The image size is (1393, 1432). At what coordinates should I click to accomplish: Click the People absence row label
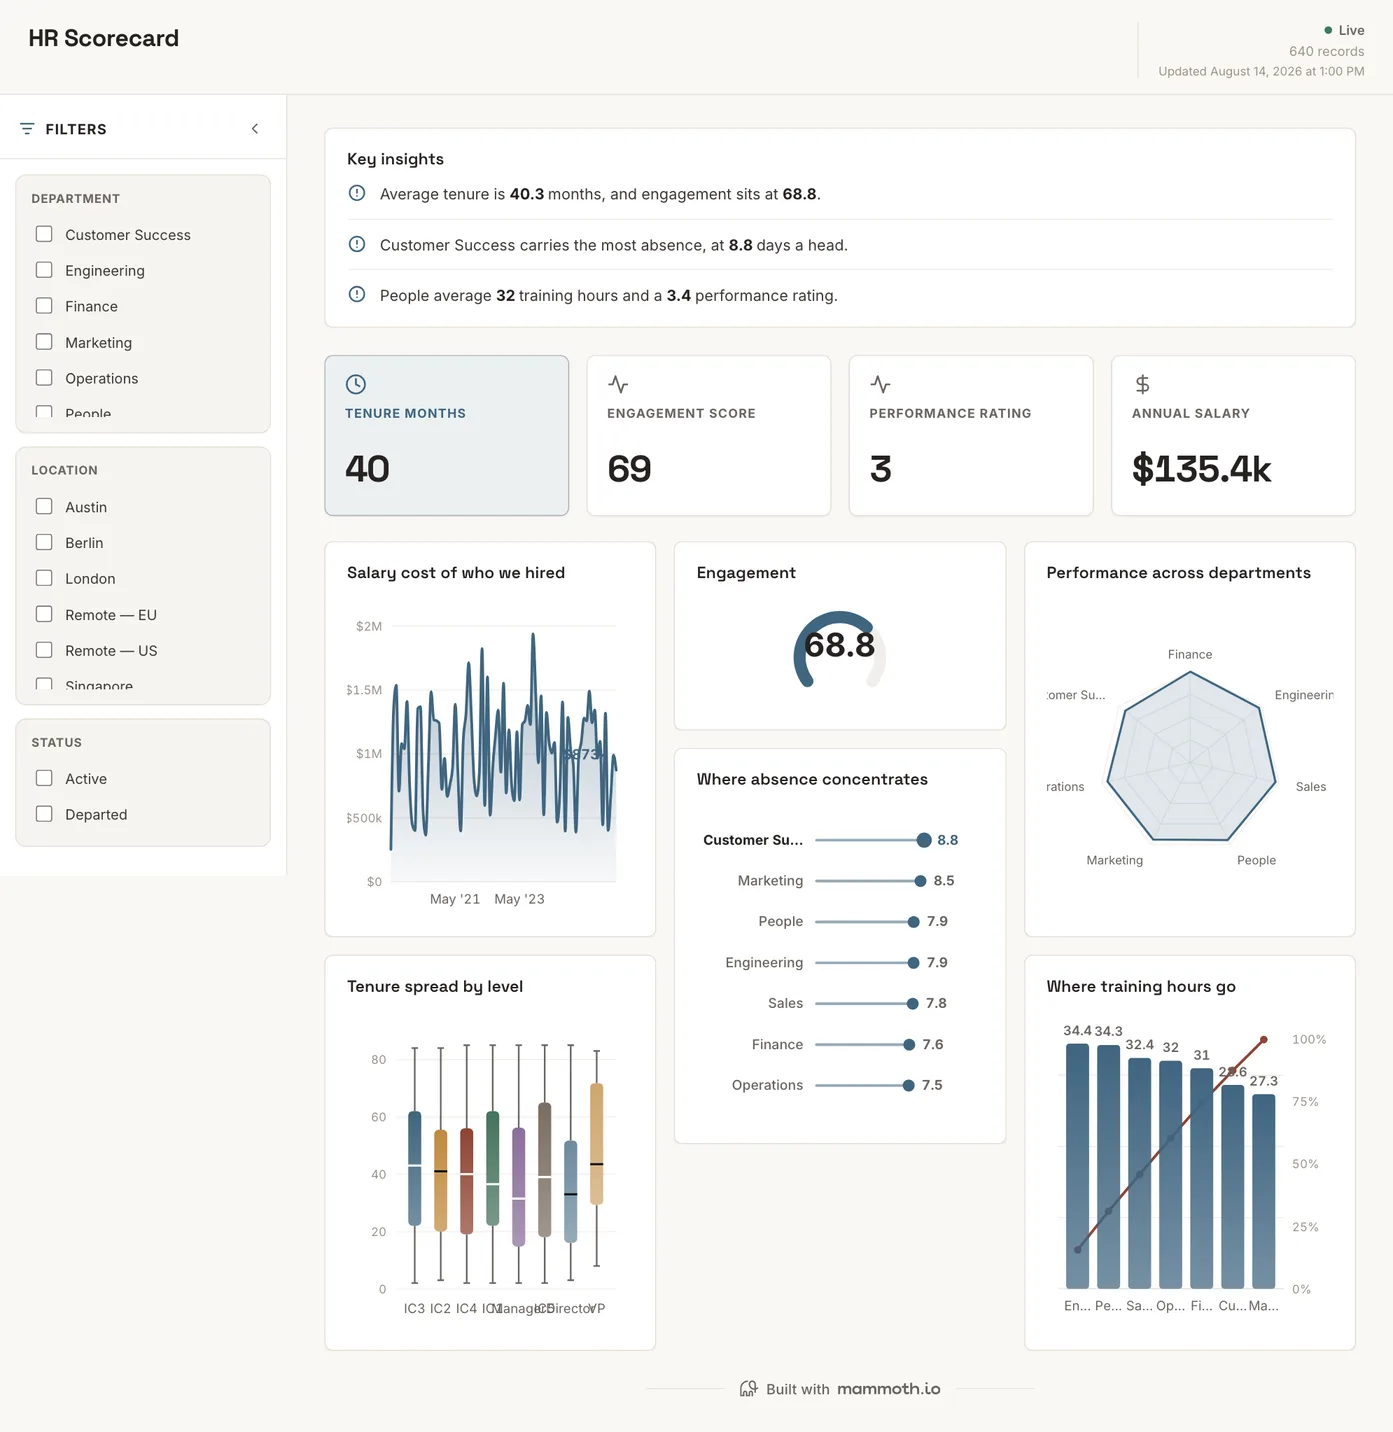tap(781, 921)
